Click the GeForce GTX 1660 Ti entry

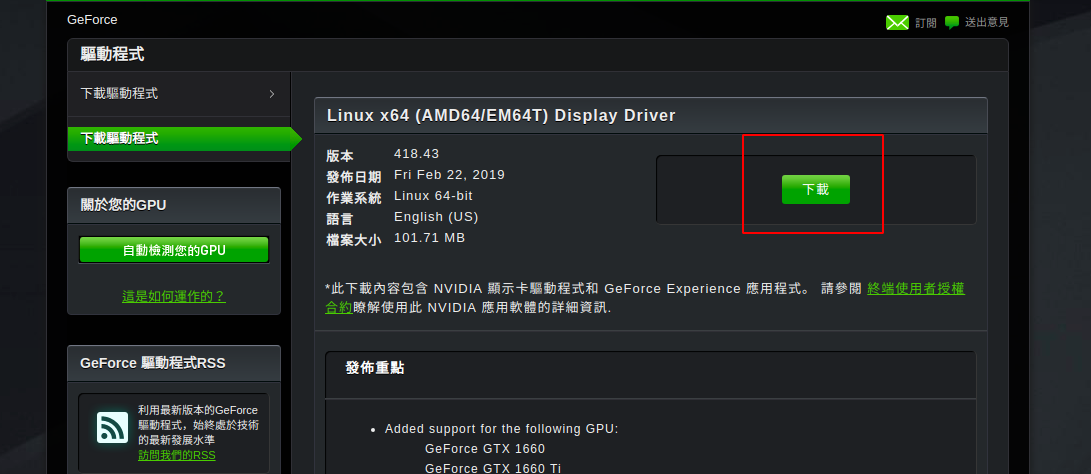[493, 468]
